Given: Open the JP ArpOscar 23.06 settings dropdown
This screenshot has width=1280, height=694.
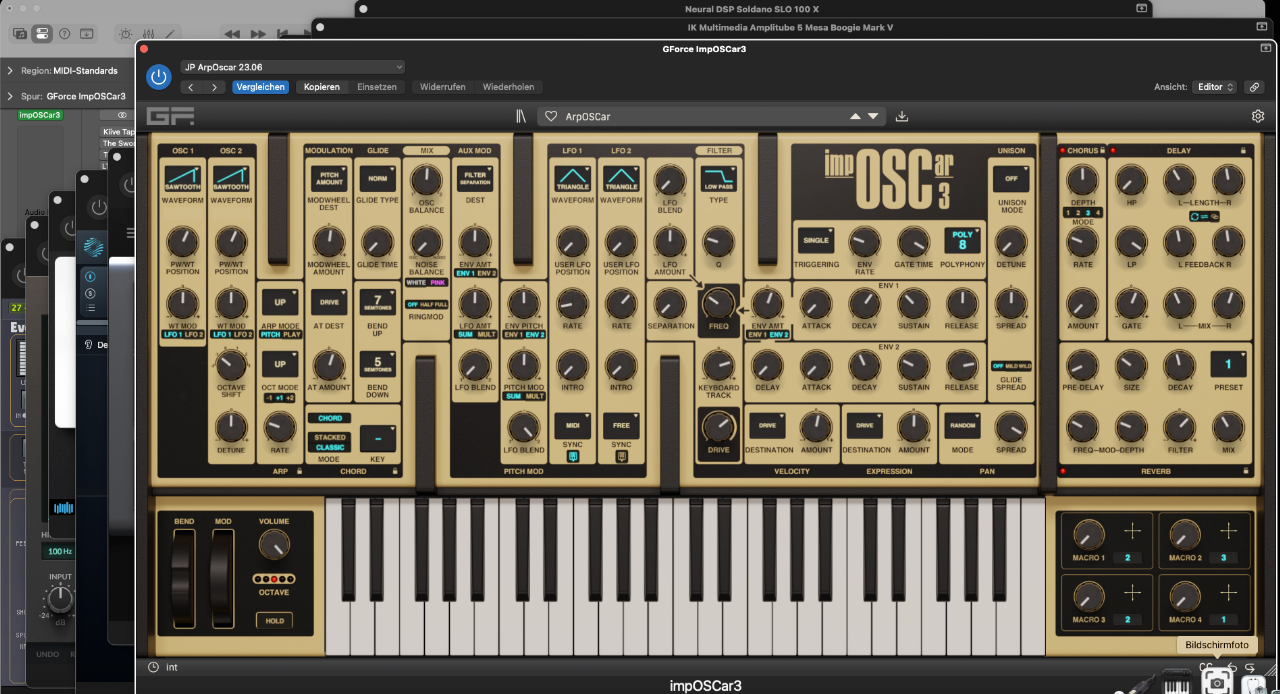Looking at the screenshot, I should coord(293,67).
